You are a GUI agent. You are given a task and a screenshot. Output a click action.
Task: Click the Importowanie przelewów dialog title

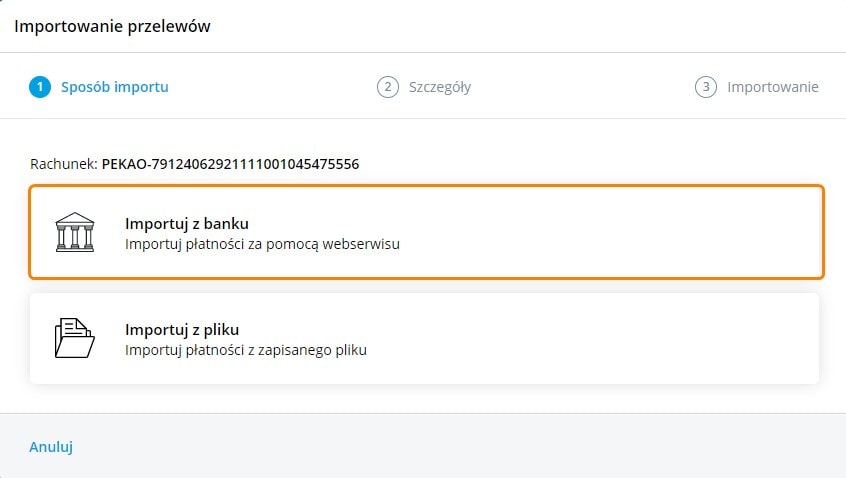112,26
